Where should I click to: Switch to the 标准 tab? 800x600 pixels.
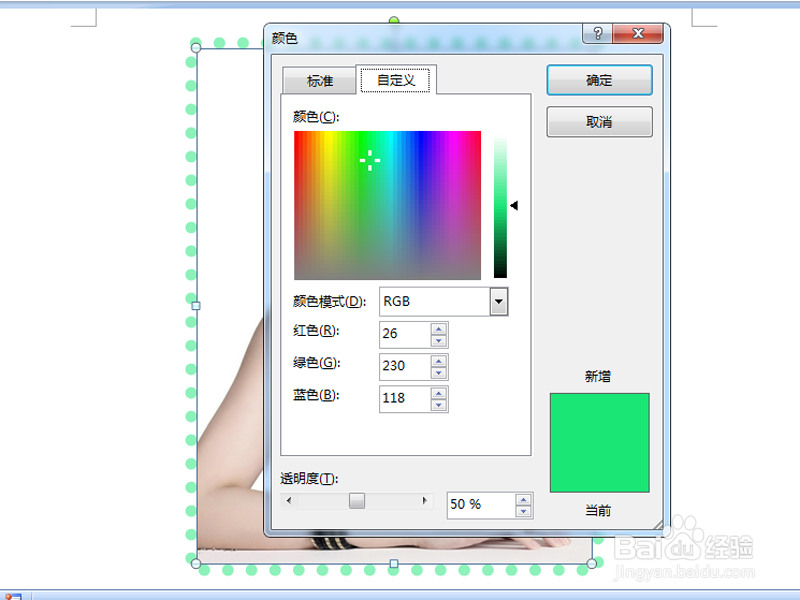[319, 81]
